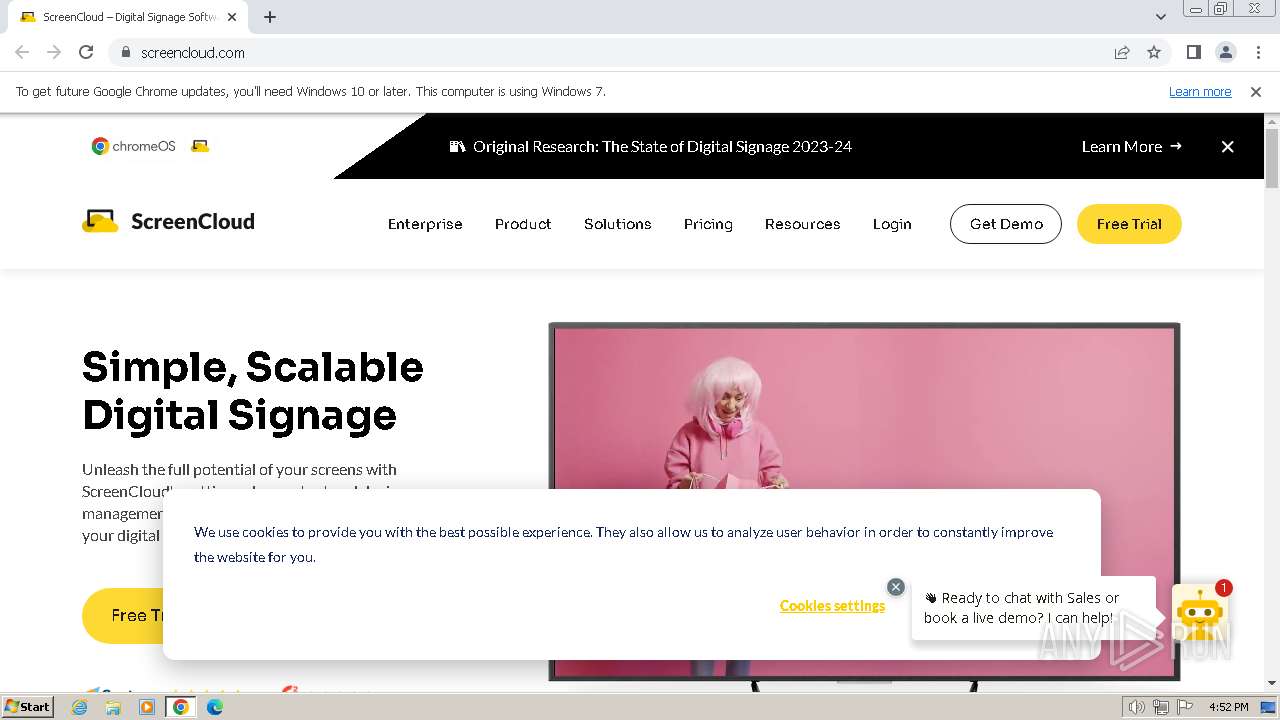Dismiss the Chrome update notification bar
This screenshot has width=1280, height=720.
[x=1256, y=91]
